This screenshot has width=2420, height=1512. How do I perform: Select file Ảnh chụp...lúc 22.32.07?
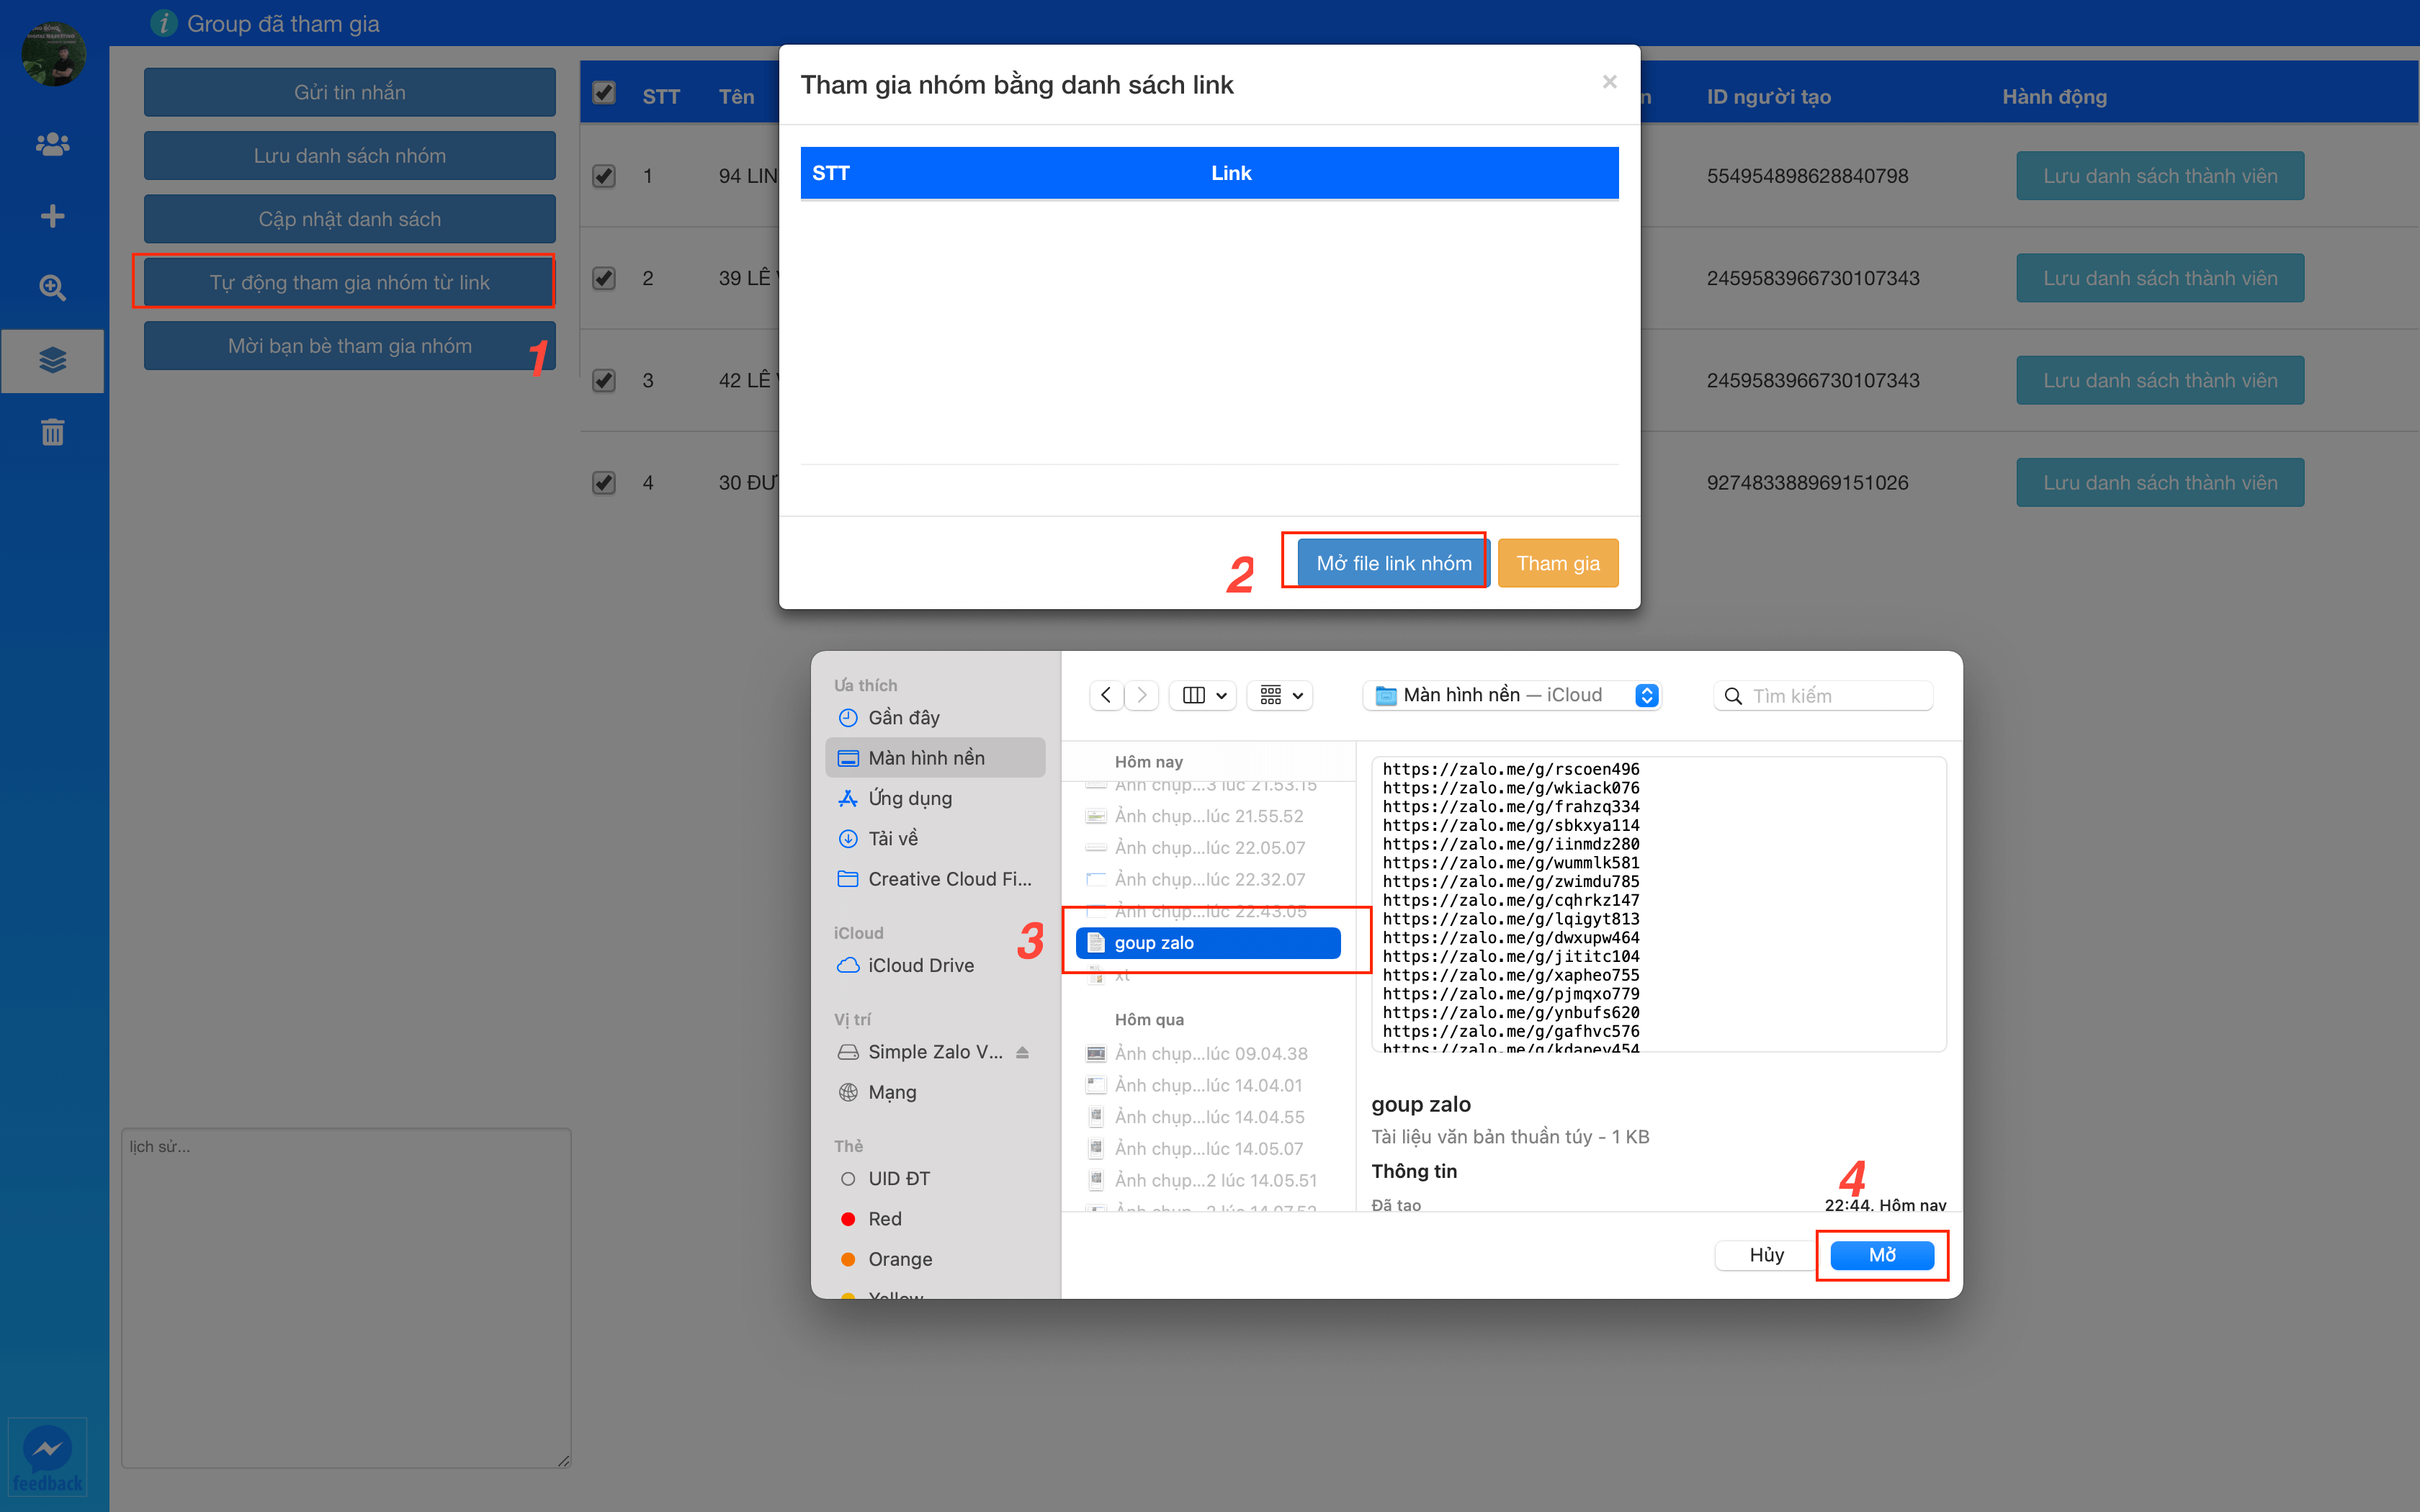coord(1208,880)
